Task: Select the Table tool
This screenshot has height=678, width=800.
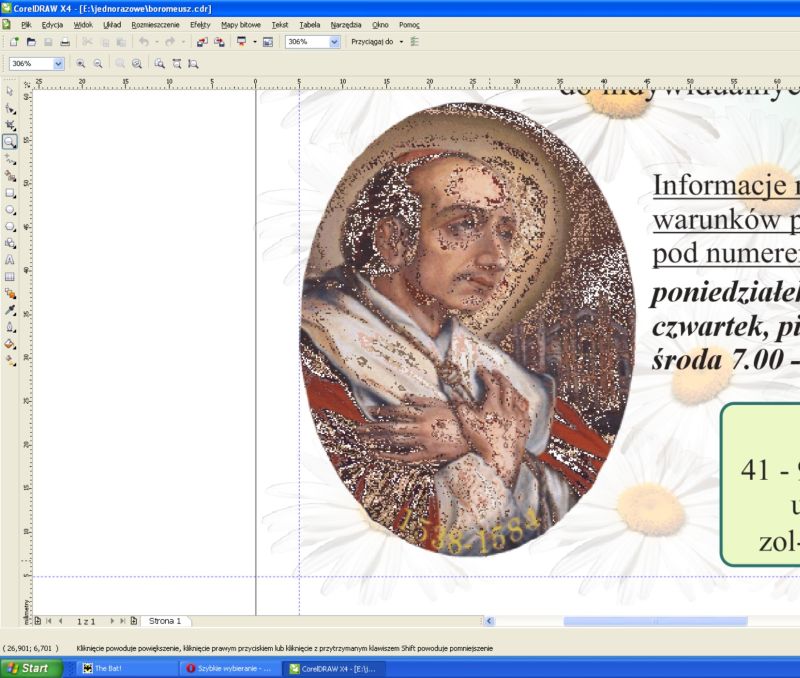Action: point(9,277)
